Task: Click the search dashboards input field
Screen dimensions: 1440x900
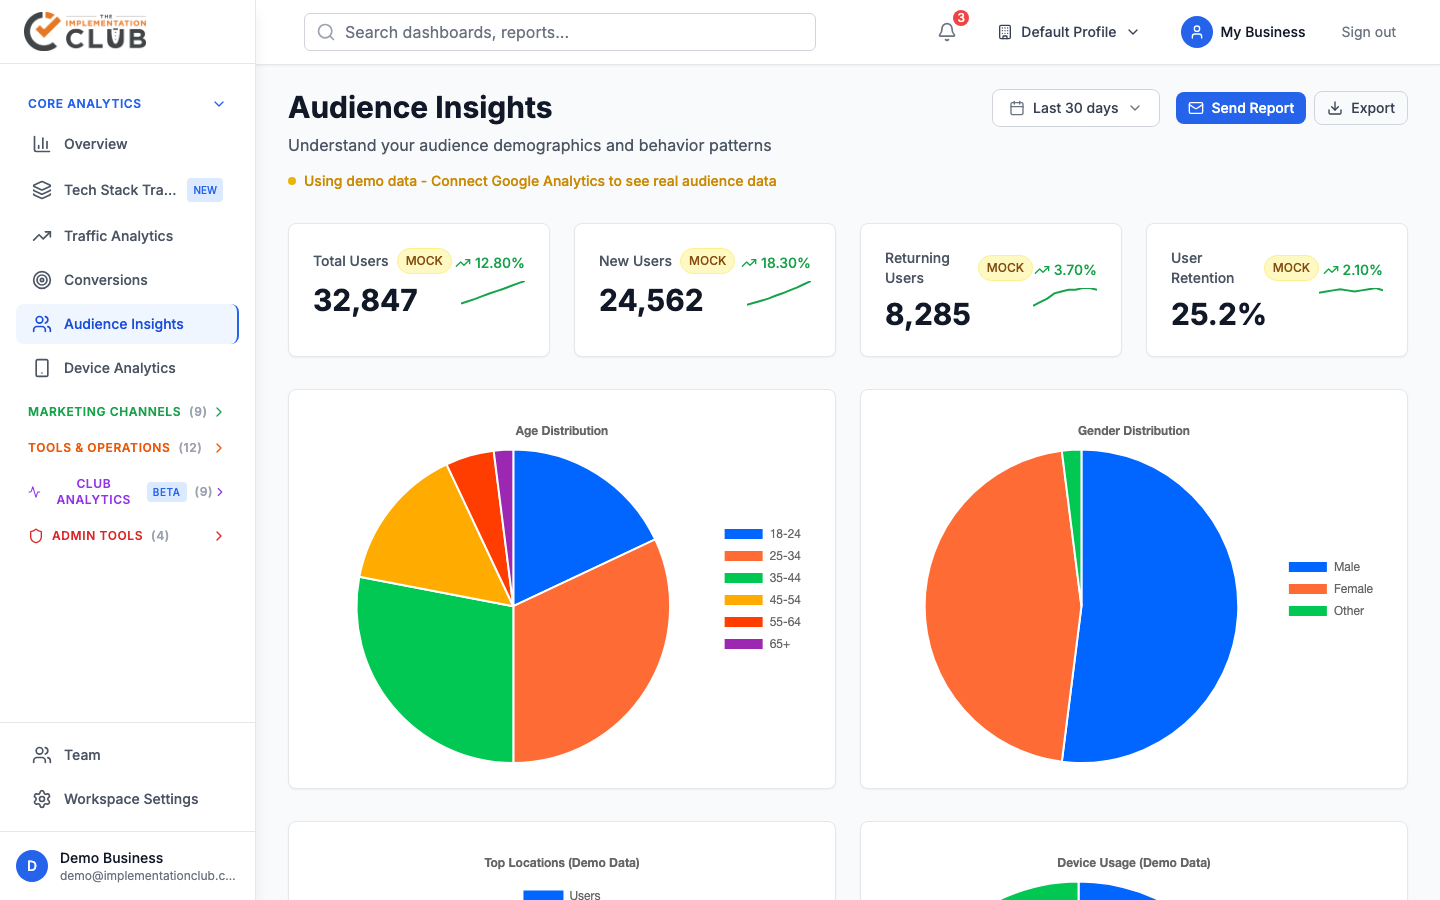Action: tap(560, 32)
